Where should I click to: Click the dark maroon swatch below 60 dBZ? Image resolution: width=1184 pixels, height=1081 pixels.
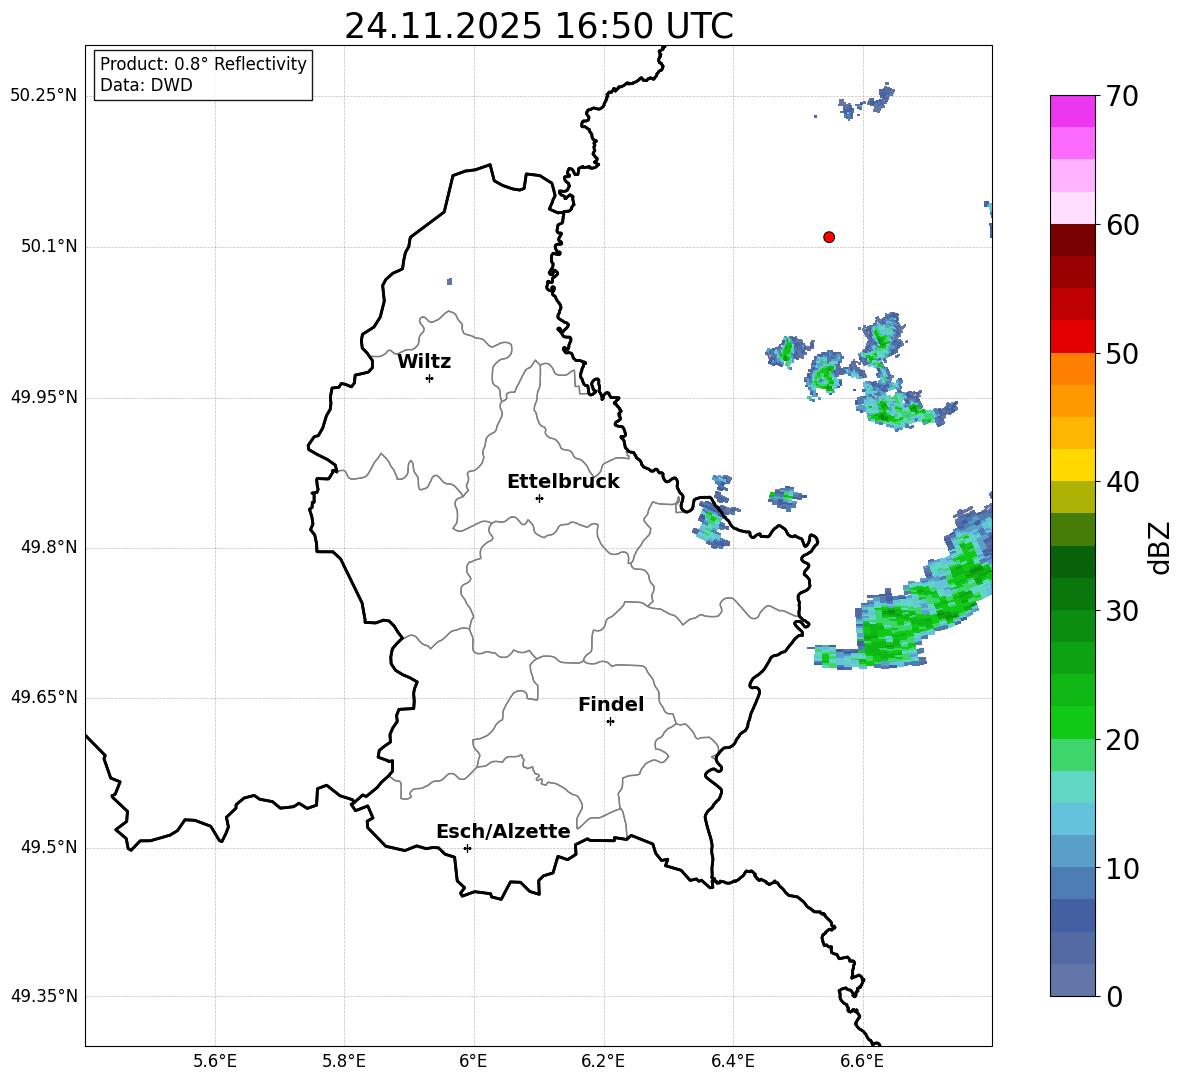(1072, 240)
